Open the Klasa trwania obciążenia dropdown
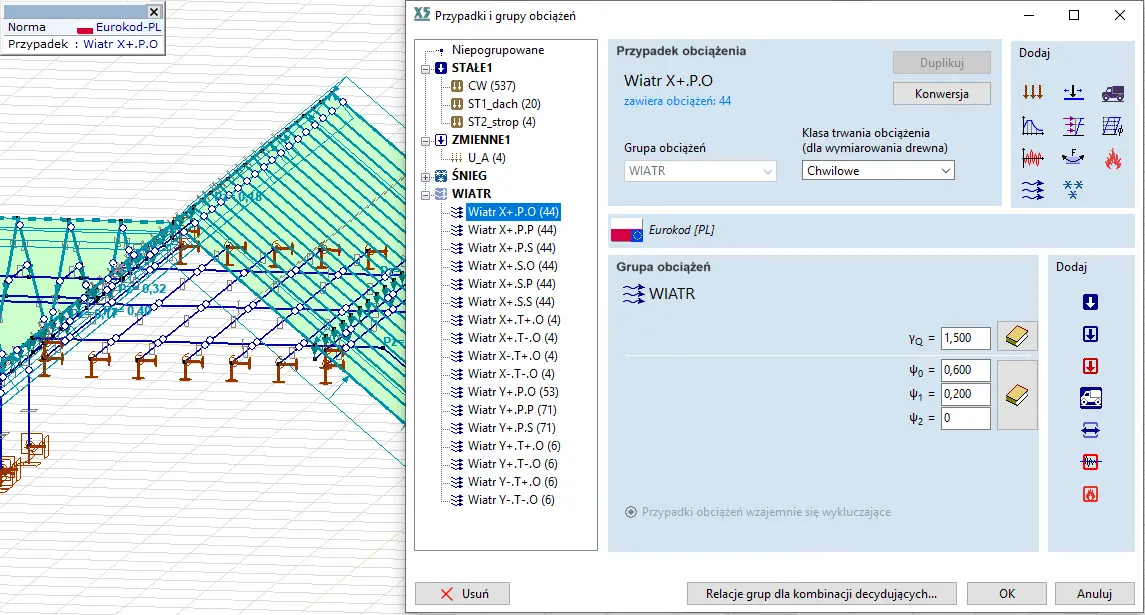1145x615 pixels. (878, 171)
